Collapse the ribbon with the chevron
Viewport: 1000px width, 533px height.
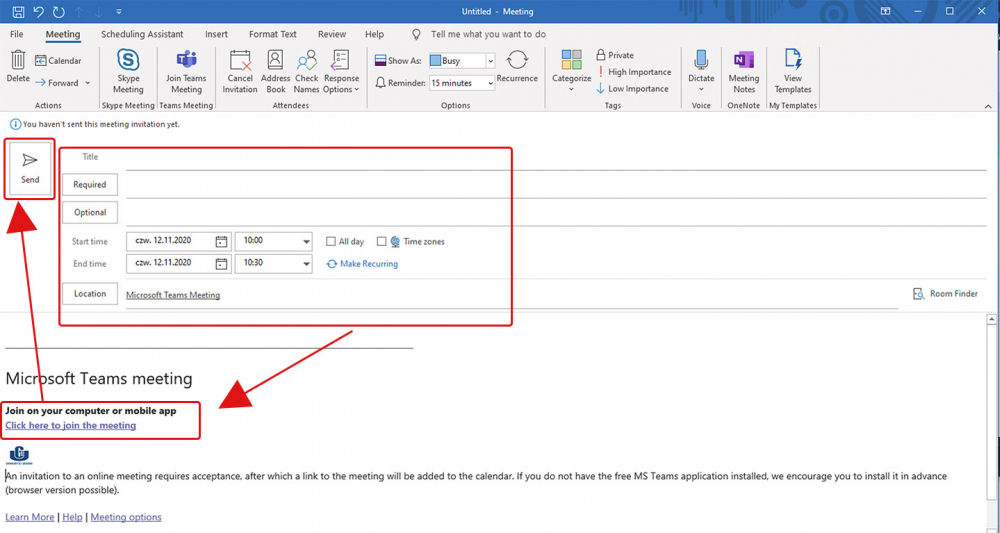tap(988, 106)
